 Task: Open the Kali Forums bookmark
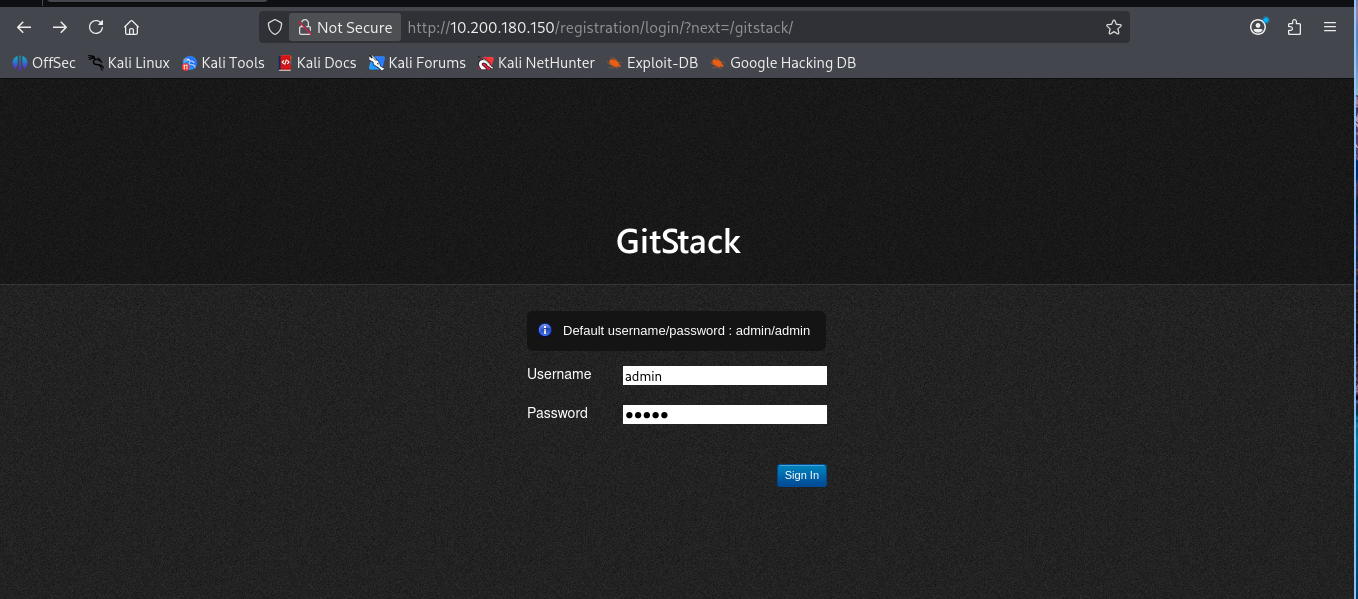pos(417,62)
